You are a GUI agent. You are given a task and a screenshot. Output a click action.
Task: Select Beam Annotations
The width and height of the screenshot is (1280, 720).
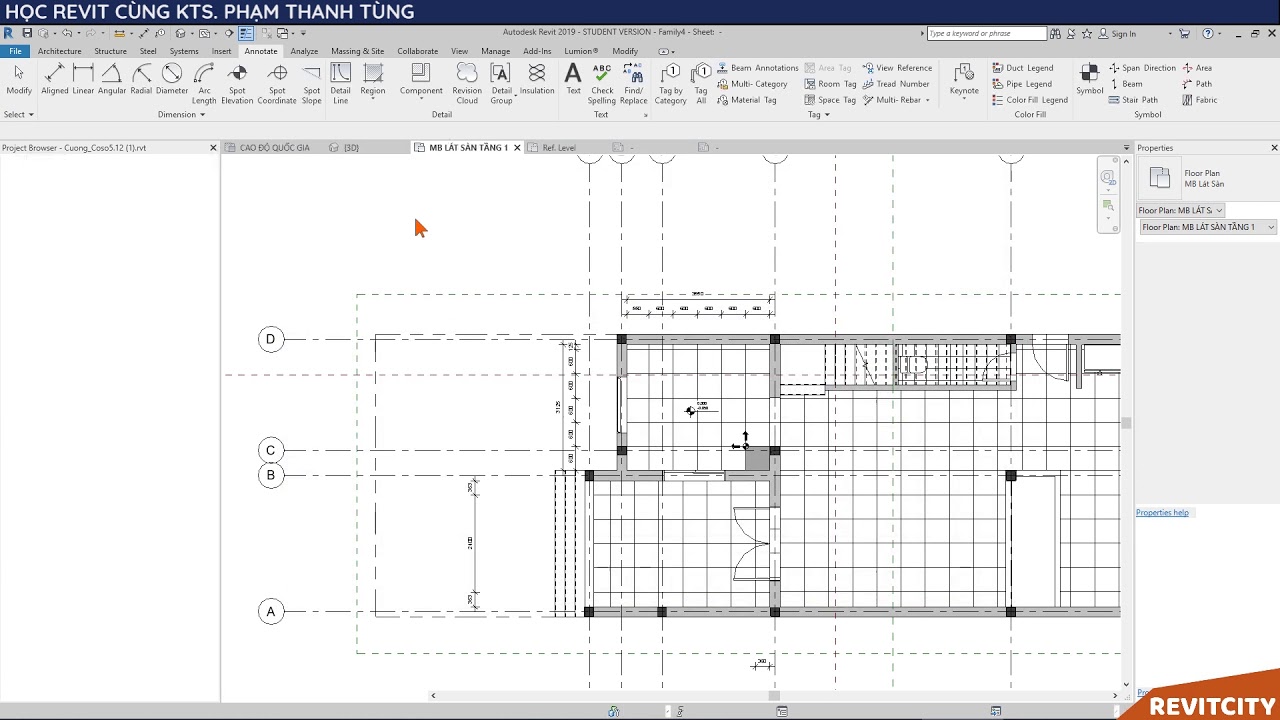tap(757, 68)
